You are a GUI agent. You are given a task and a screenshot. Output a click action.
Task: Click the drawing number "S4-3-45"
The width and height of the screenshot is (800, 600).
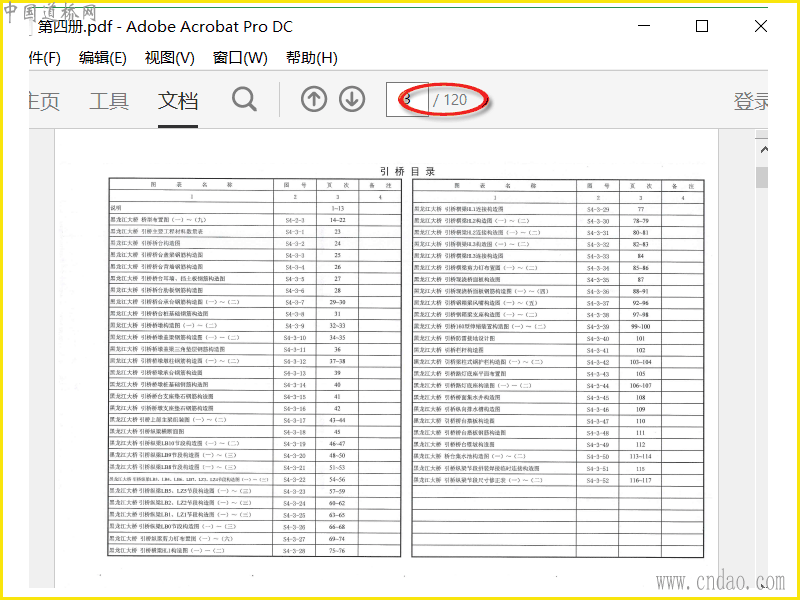tap(598, 397)
